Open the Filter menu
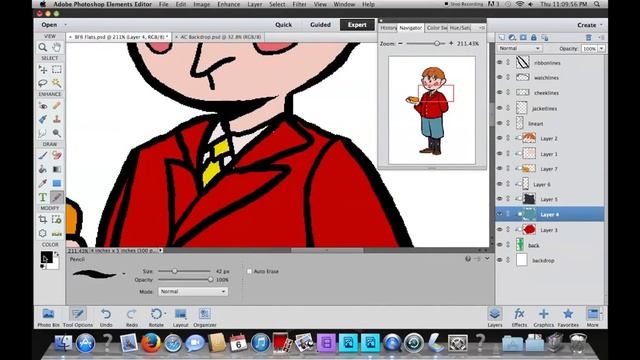 [299, 4]
